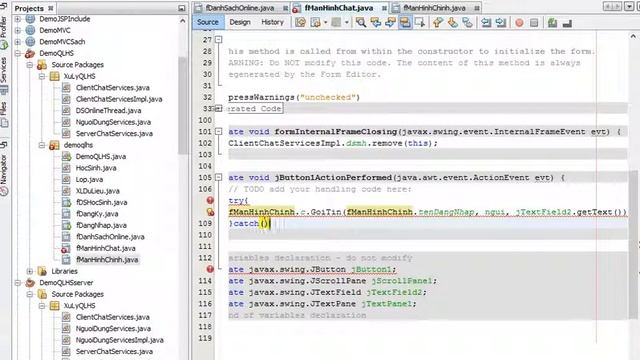This screenshot has height=360, width=640.
Task: Close the fDanhSachOnline.java tab
Action: 285,9
